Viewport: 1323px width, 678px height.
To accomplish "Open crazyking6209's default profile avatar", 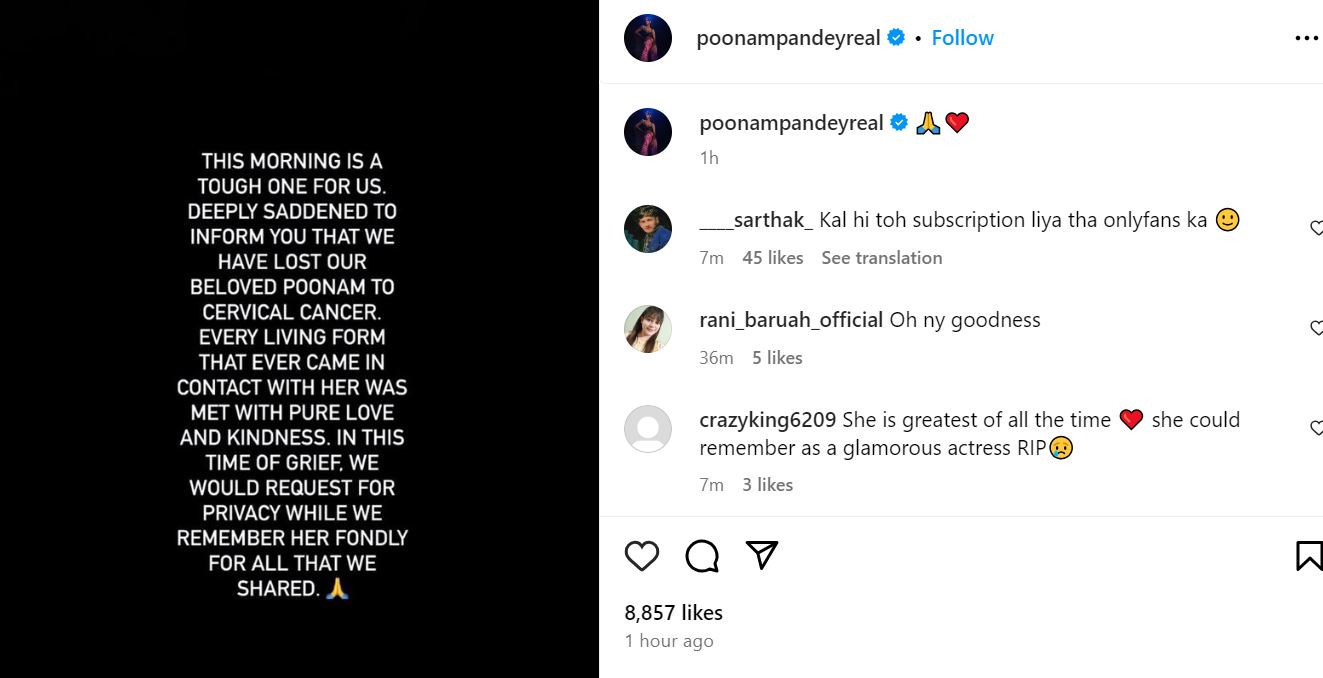I will tap(648, 429).
